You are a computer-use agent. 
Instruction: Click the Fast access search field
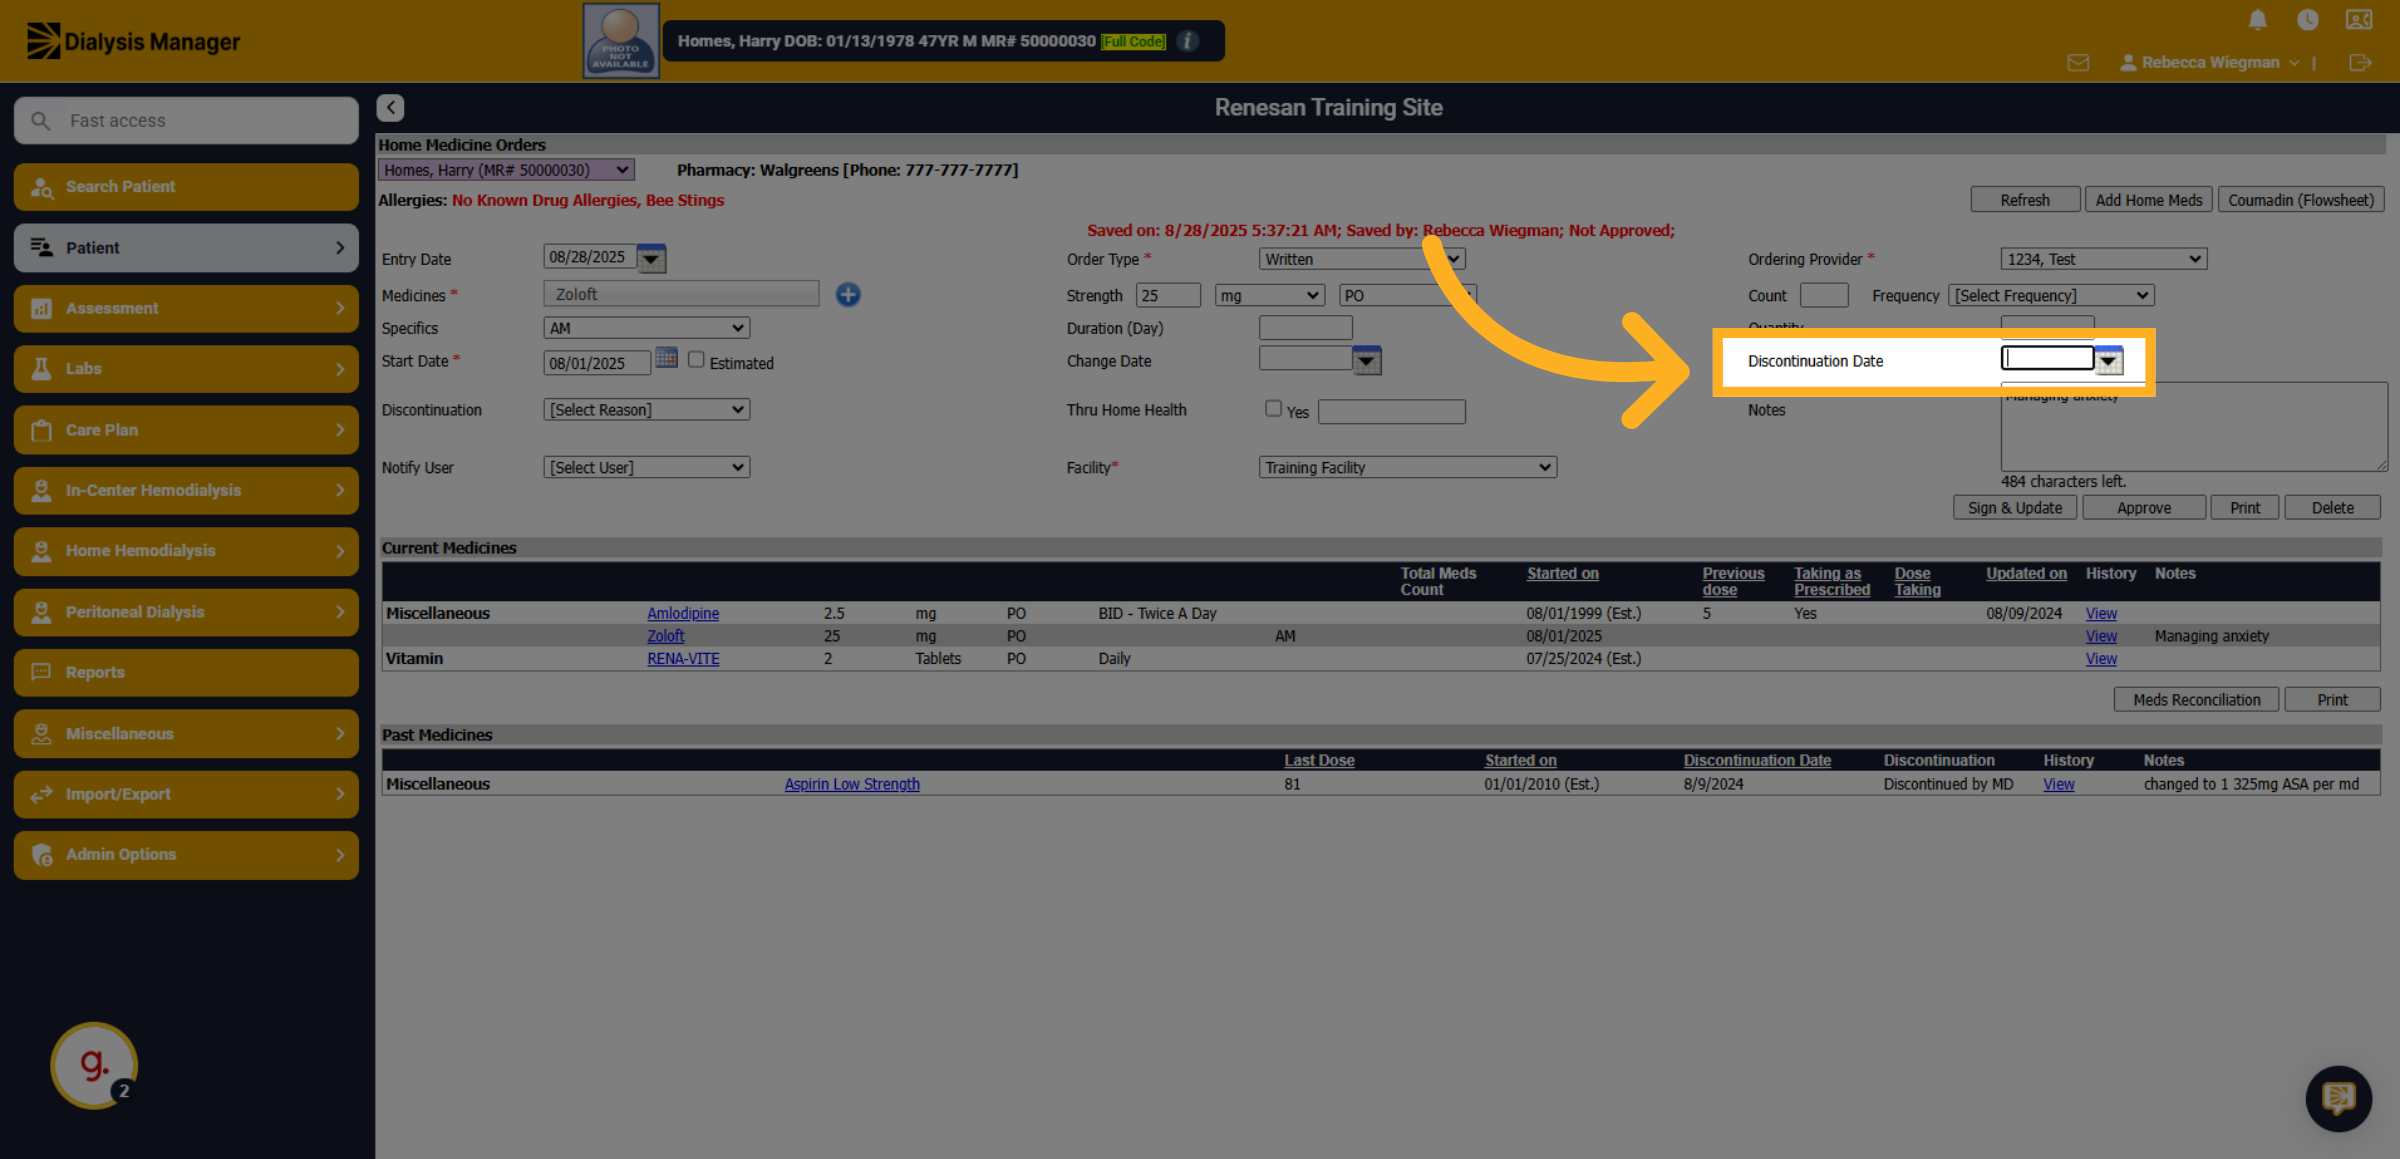[186, 120]
